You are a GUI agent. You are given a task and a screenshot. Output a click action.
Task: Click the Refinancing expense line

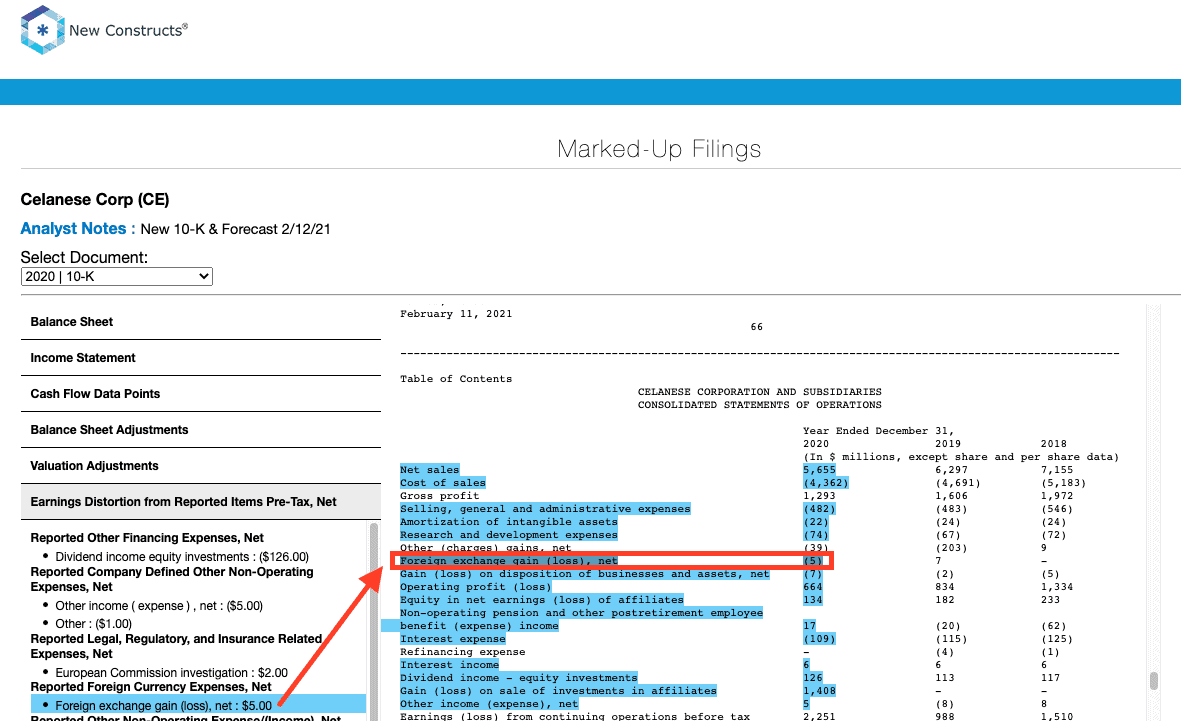(462, 652)
